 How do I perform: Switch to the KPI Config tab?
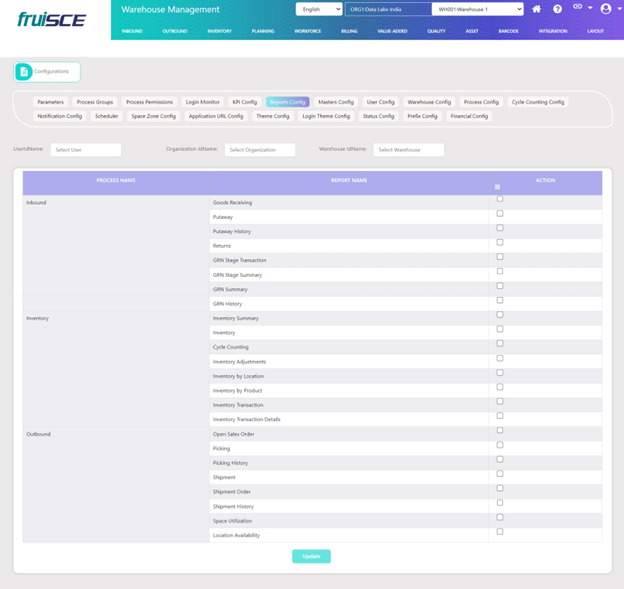pos(245,102)
